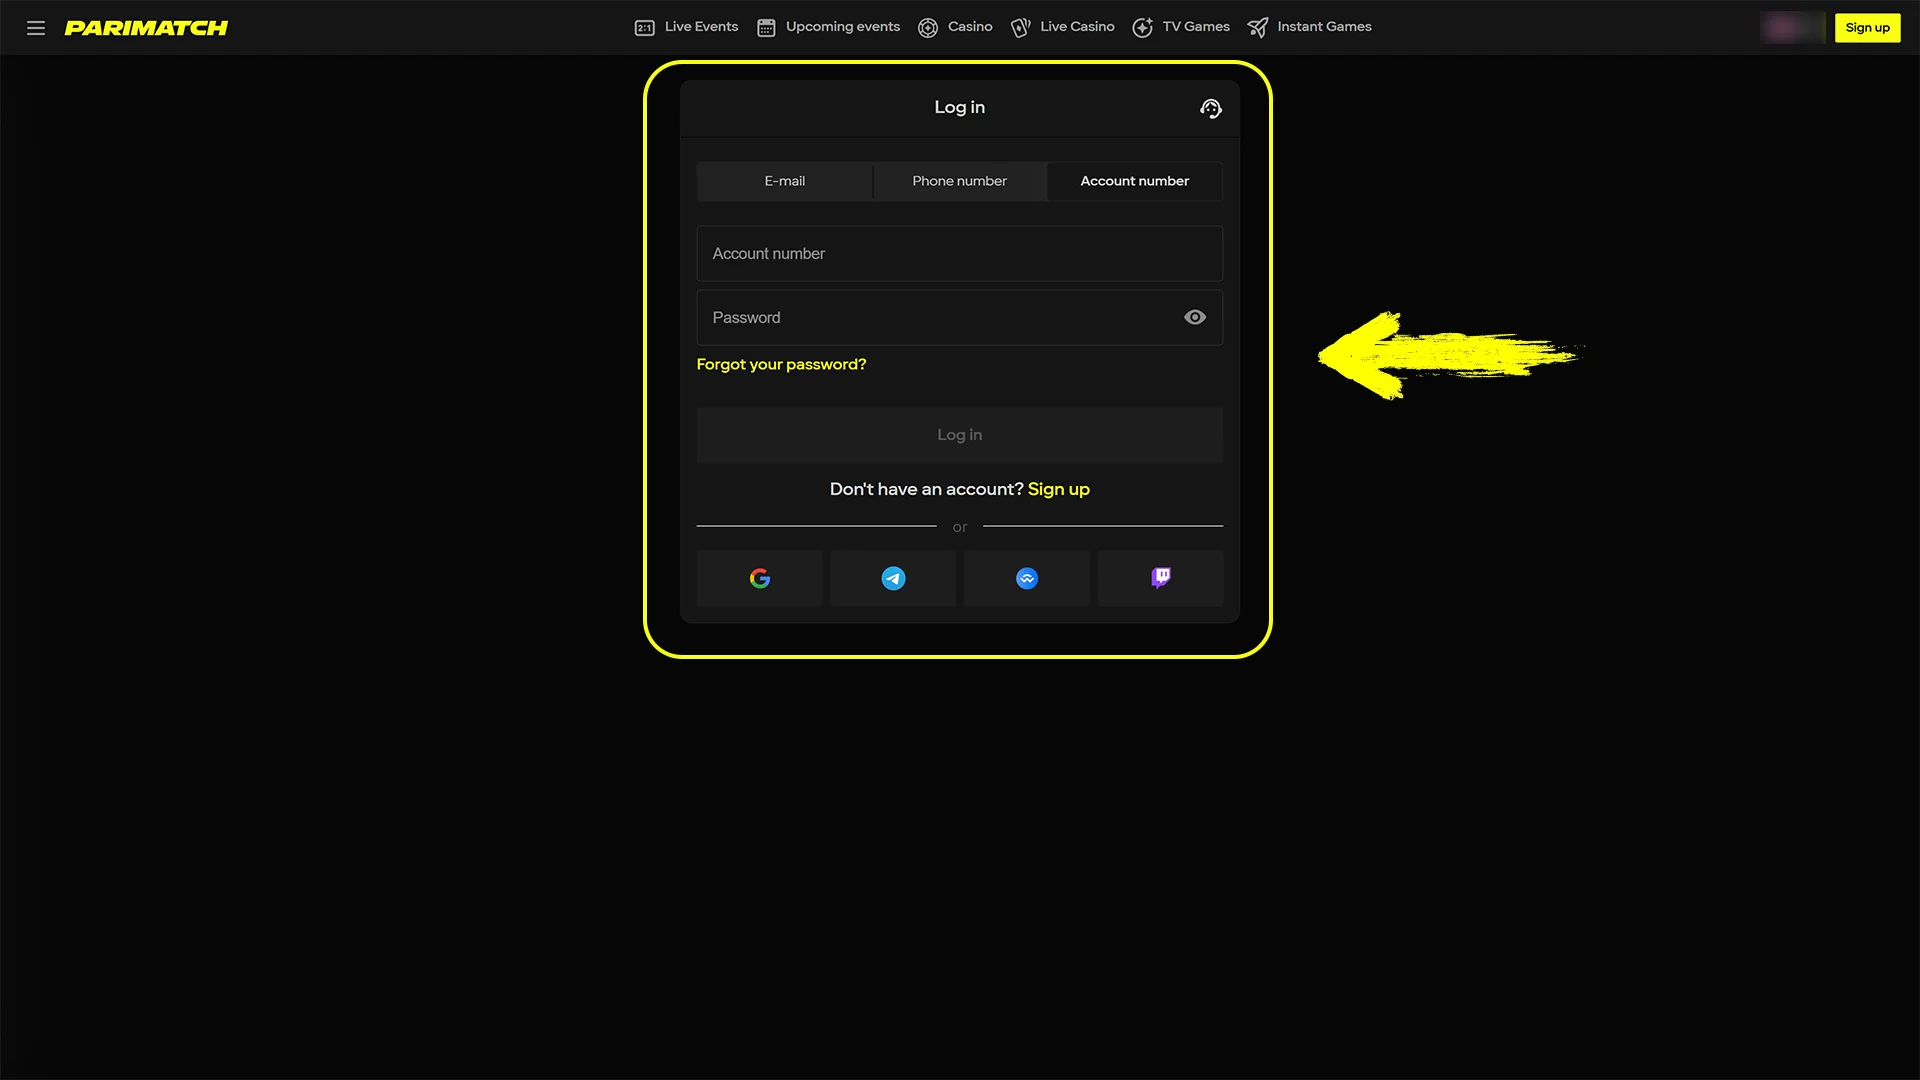Click the Parimatch logo
This screenshot has width=1920, height=1080.
(x=146, y=27)
